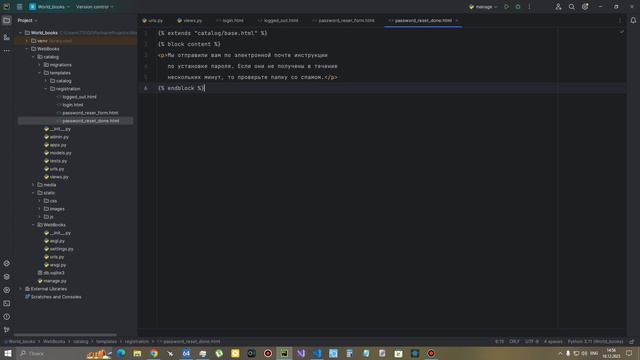Switch to the views.py tab
This screenshot has height=360, width=640.
190,20
